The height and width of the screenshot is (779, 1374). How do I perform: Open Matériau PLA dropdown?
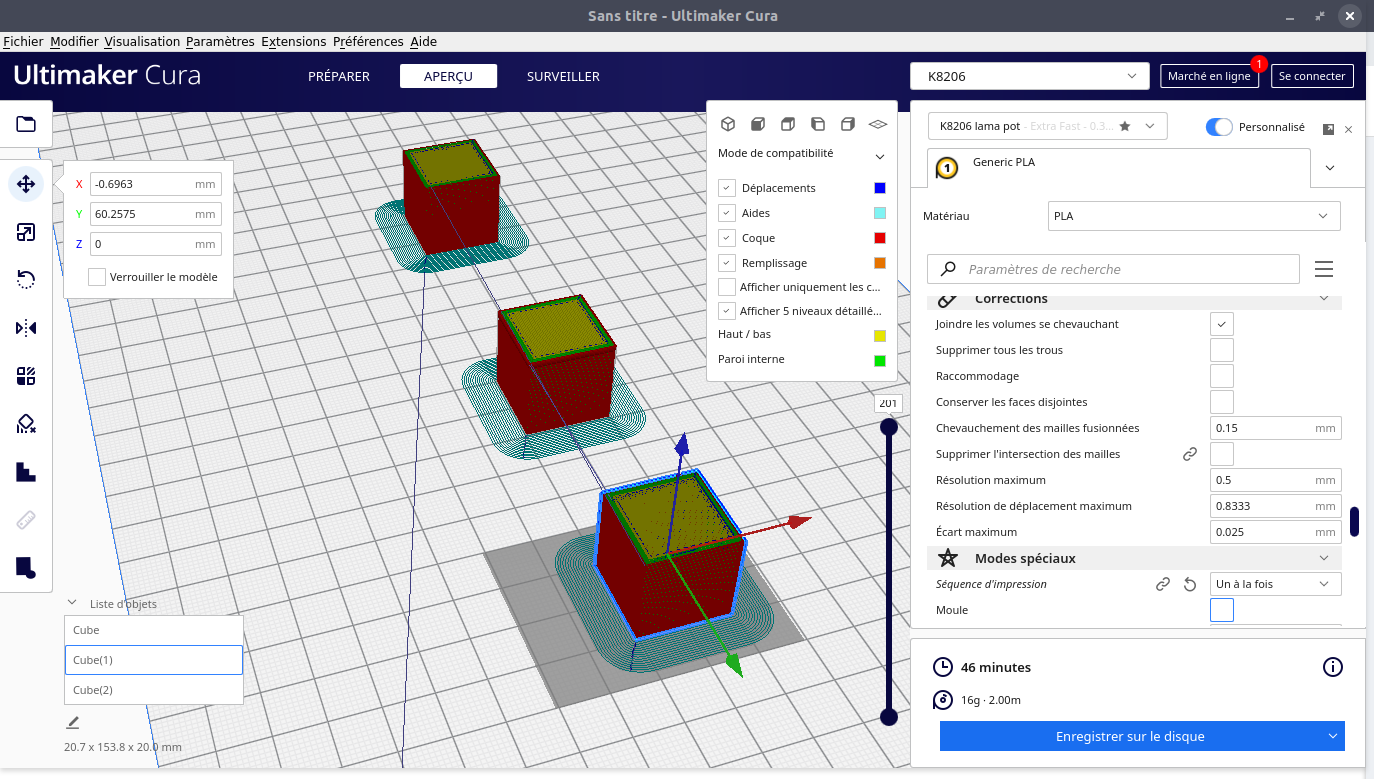[x=1194, y=216]
